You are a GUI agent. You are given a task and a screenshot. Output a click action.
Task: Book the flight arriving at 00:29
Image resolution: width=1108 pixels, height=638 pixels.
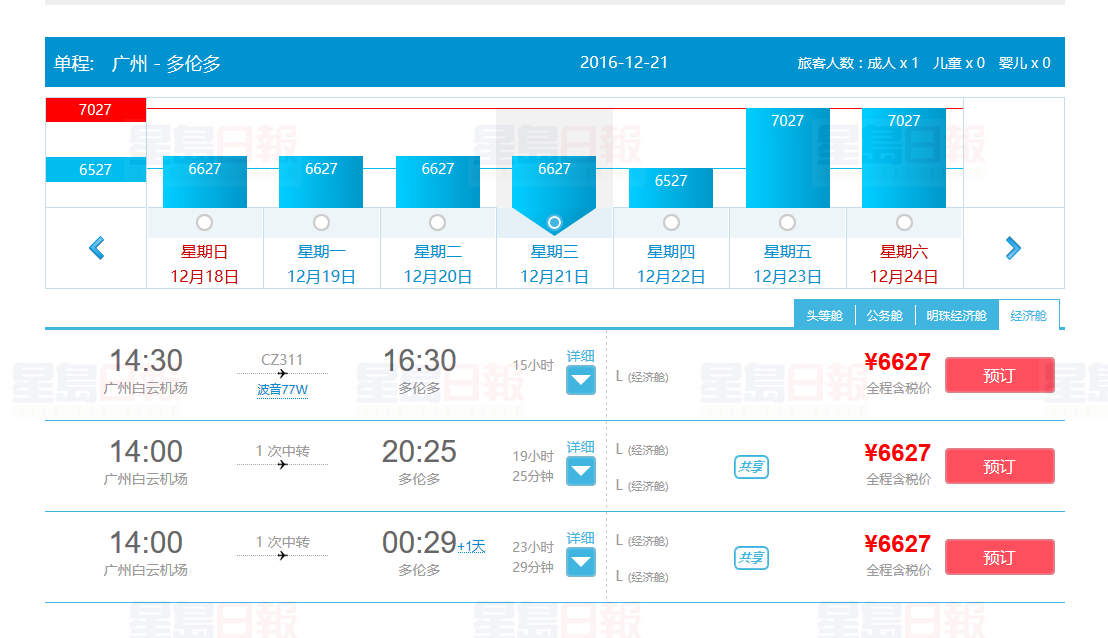coord(999,557)
